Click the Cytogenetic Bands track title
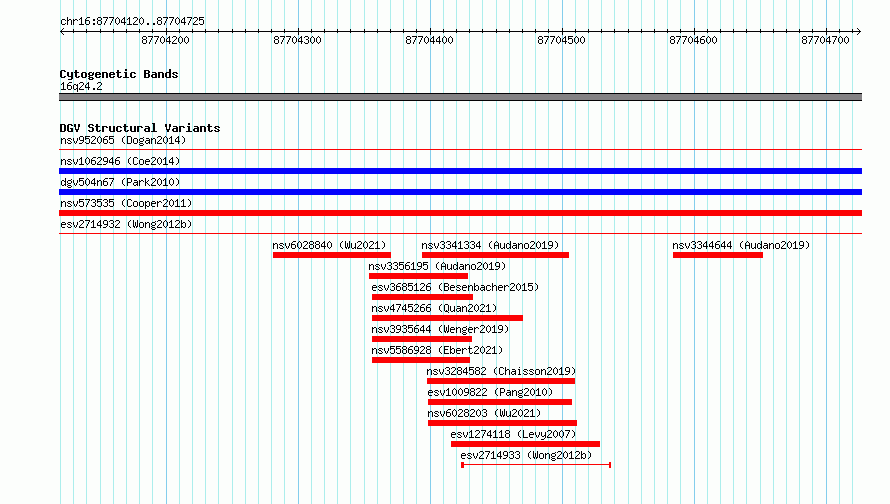The height and width of the screenshot is (504, 890). (x=119, y=74)
